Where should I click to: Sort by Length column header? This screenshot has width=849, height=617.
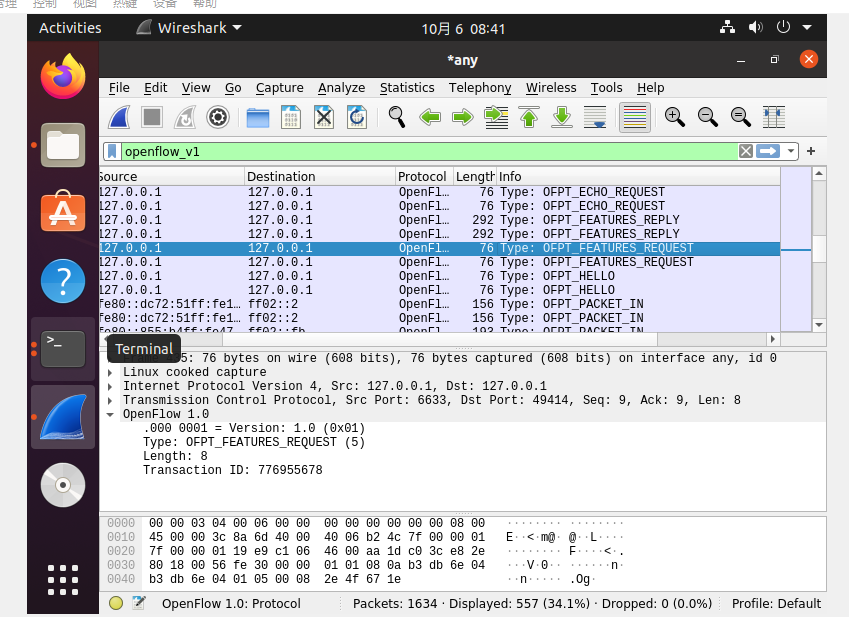tap(475, 176)
